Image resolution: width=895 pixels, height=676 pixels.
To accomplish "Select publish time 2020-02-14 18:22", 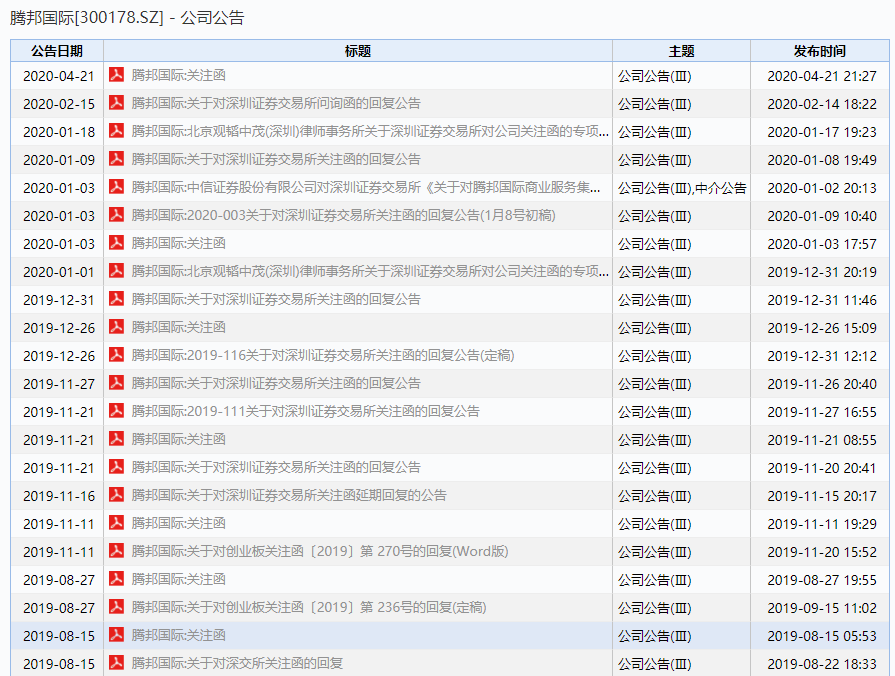I will (x=821, y=104).
